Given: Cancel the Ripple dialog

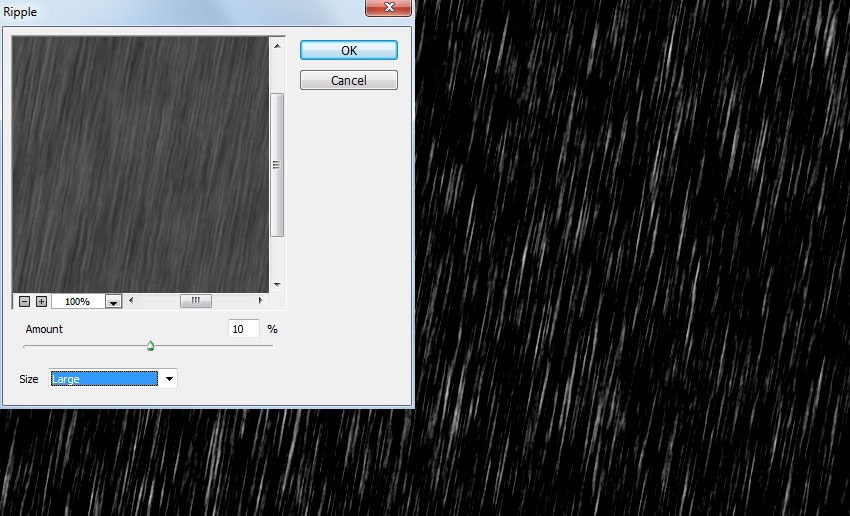Looking at the screenshot, I should pos(349,80).
